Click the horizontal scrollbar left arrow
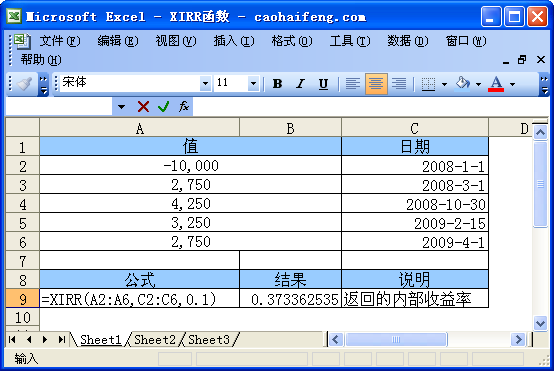Image resolution: width=554 pixels, height=371 pixels. coord(336,340)
